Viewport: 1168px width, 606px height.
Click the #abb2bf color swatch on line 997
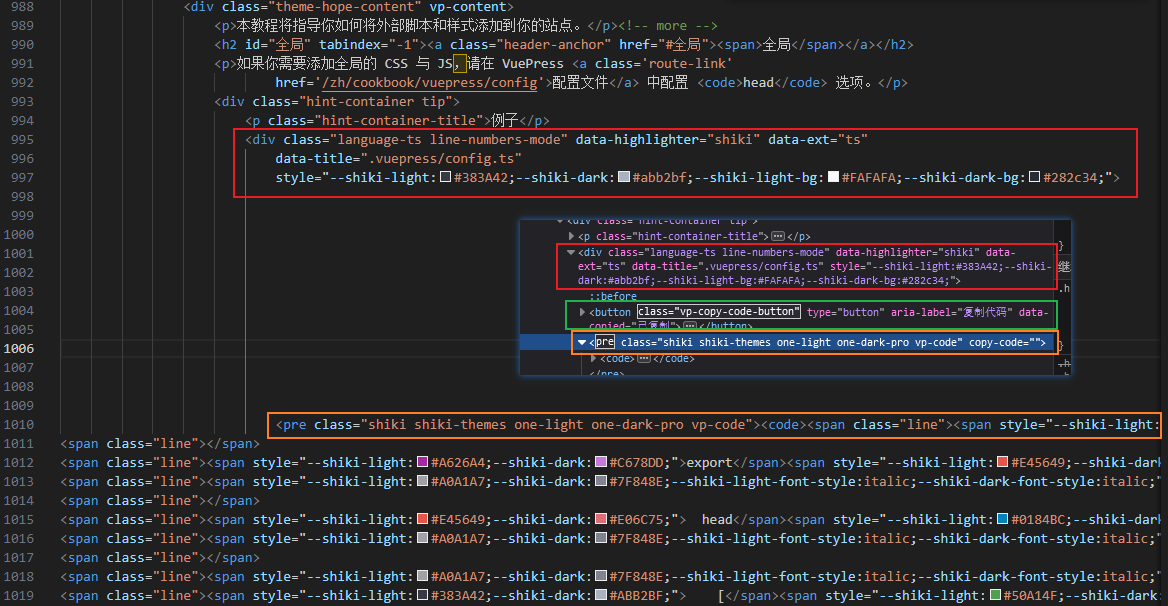pos(624,177)
